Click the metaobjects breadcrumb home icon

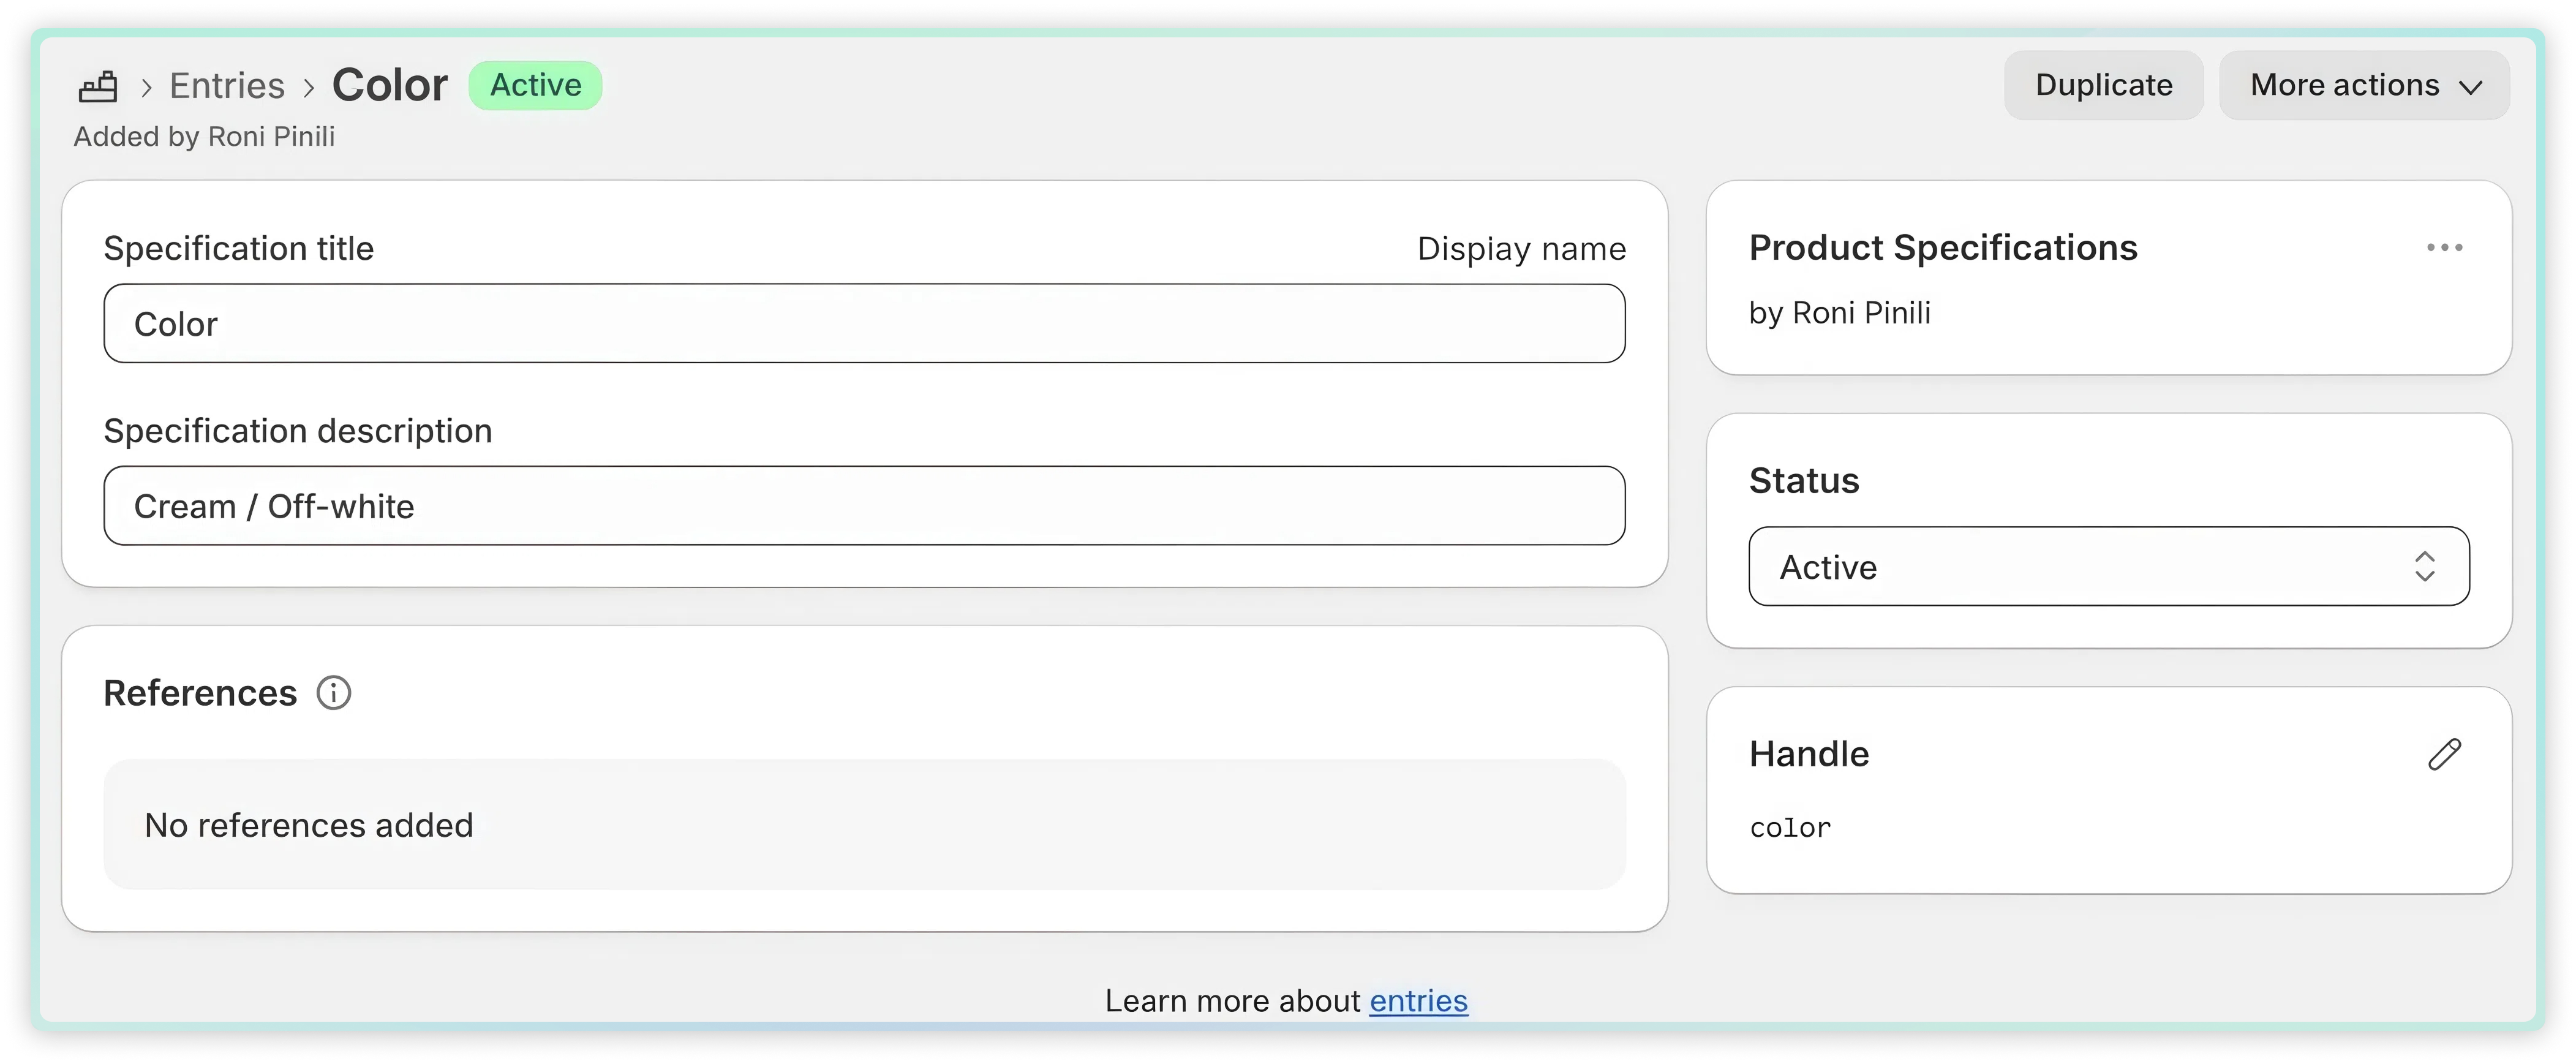(x=98, y=87)
